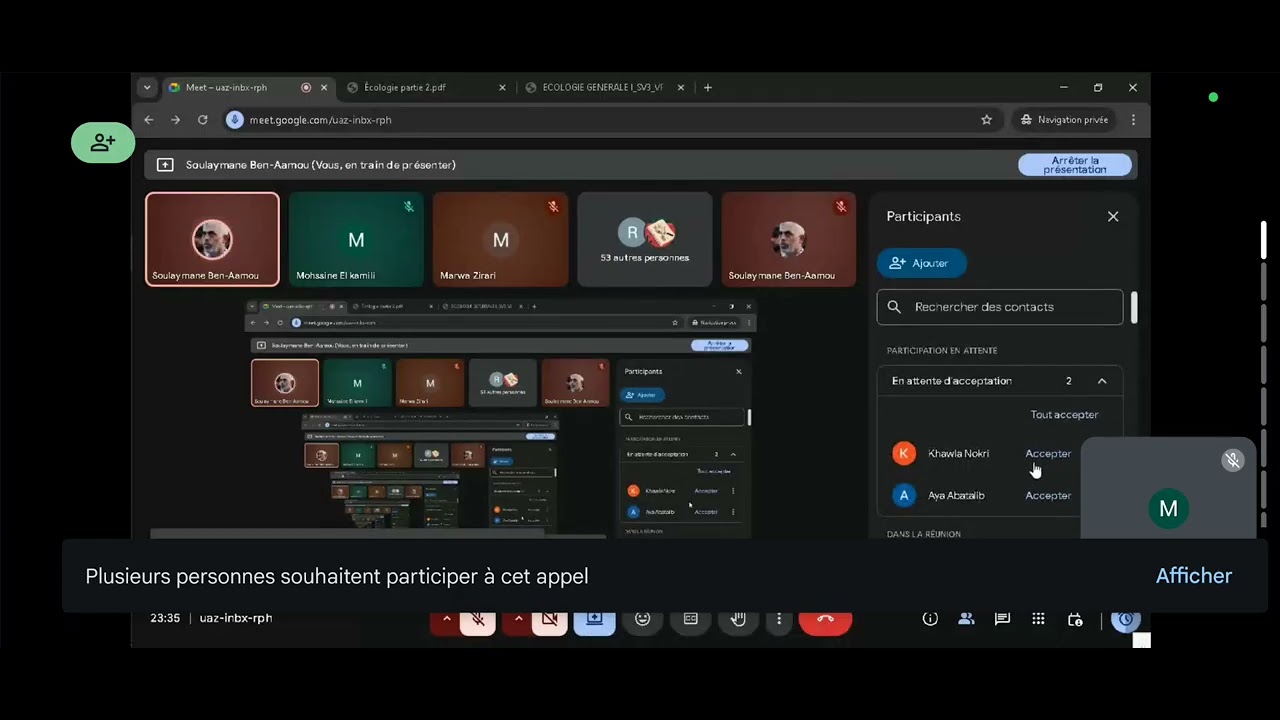Click the mute icon on floating M tile
Screen dimensions: 1280x720
click(x=1233, y=460)
